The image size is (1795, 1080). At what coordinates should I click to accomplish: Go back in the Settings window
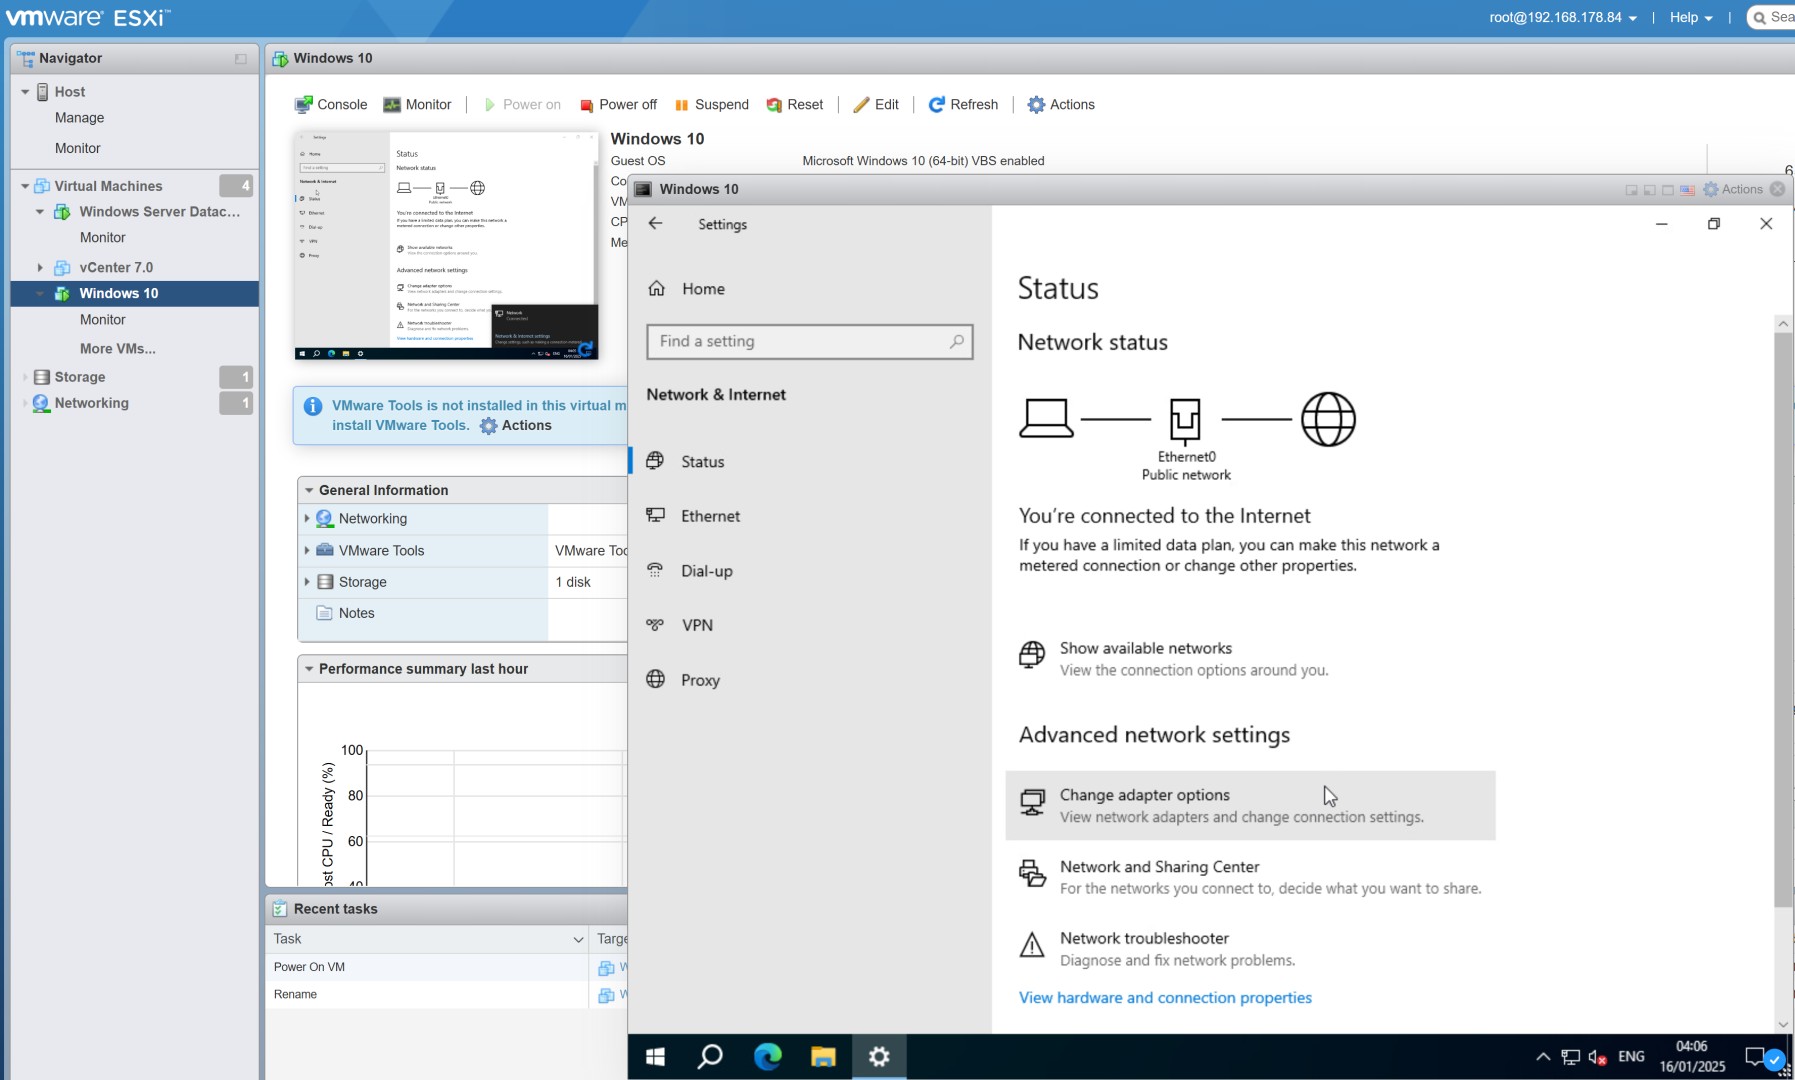click(655, 224)
